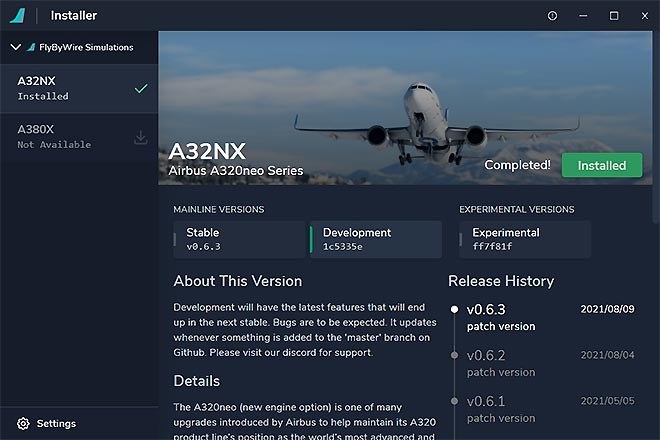Open the info icon in title bar
This screenshot has height=440, width=660.
click(x=552, y=15)
